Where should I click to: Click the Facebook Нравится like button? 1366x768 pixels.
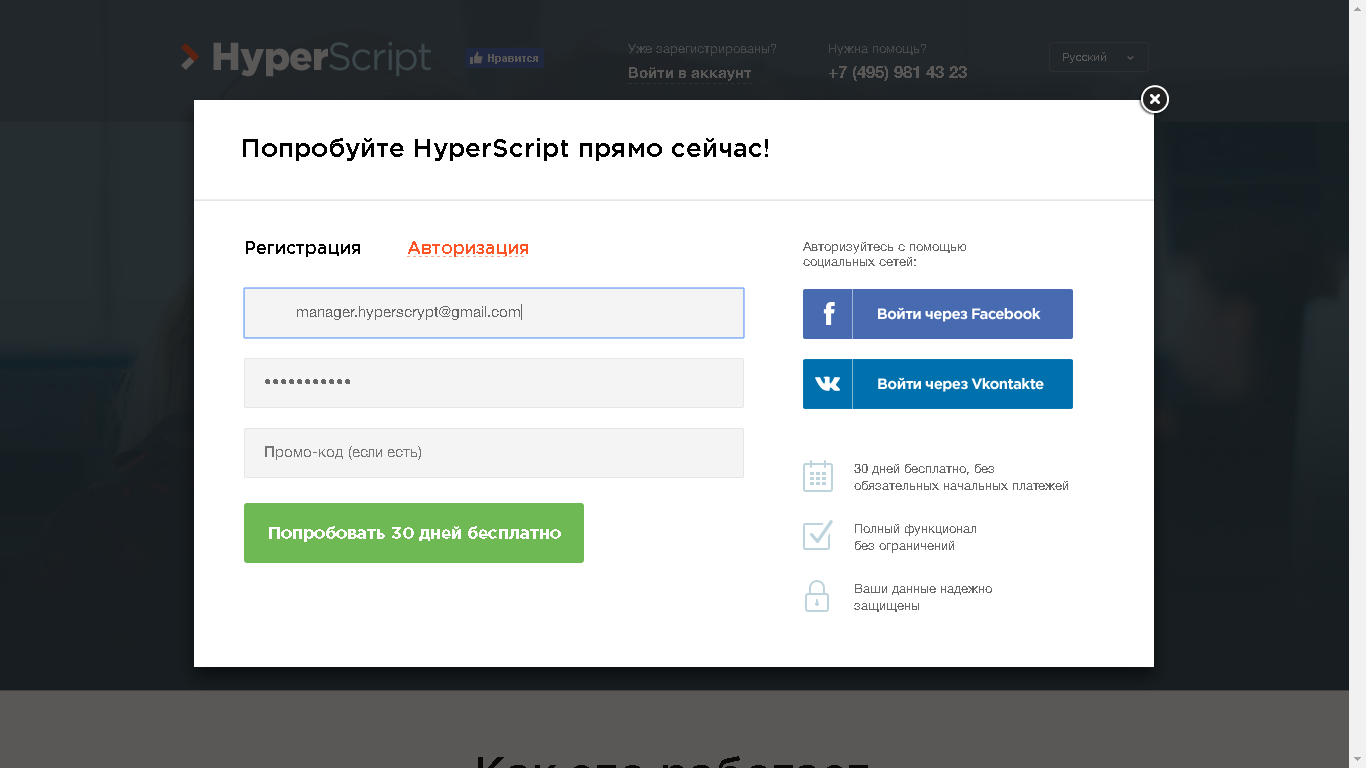[504, 58]
